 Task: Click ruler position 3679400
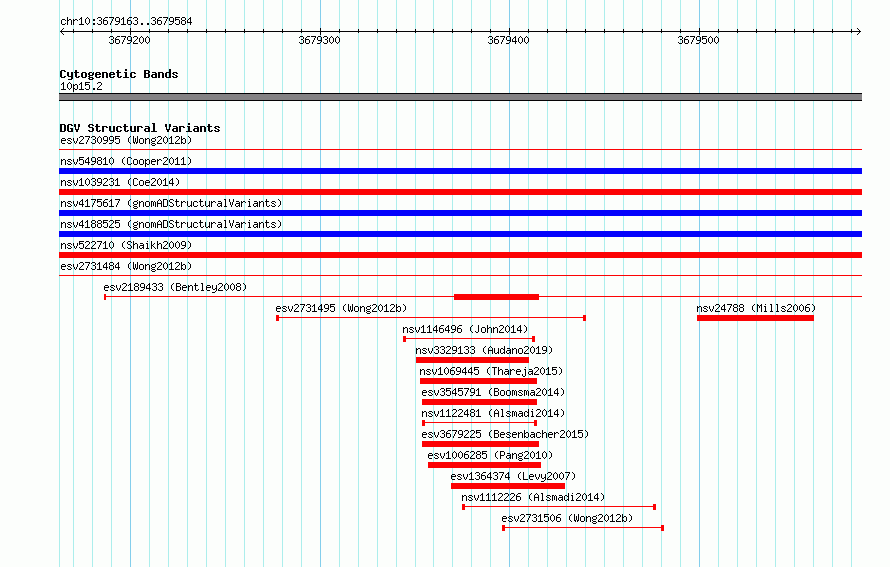(x=509, y=40)
